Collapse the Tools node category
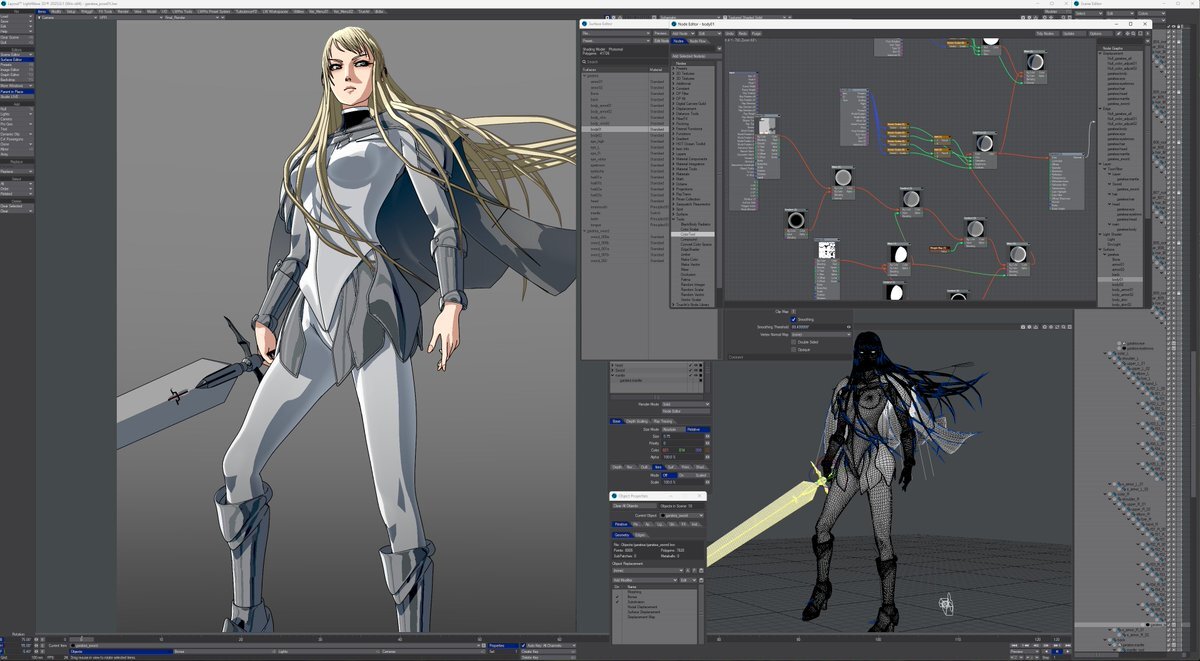This screenshot has width=1200, height=661. coord(673,219)
